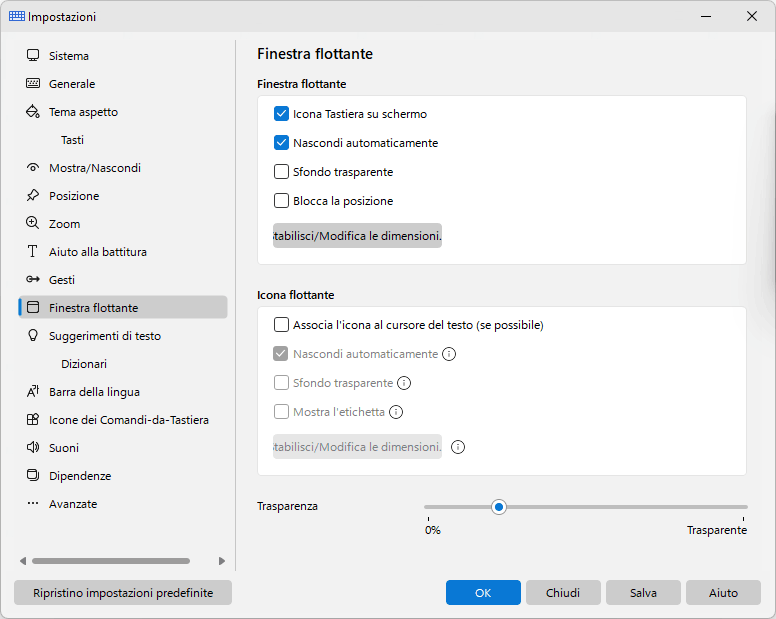Click the Gesti arrow icon

(x=33, y=280)
